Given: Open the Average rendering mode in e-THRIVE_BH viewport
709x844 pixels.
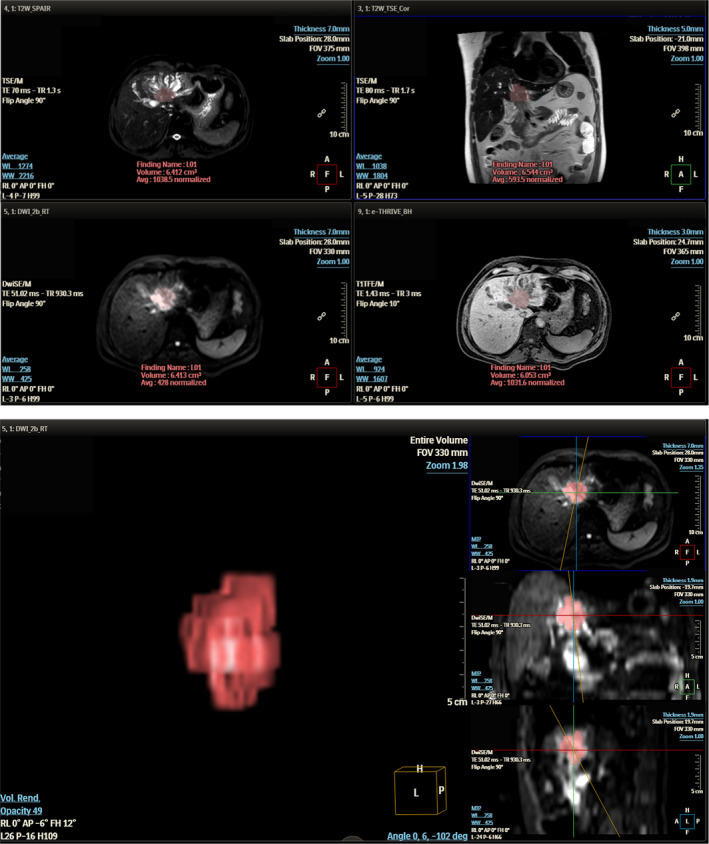Looking at the screenshot, I should (369, 359).
